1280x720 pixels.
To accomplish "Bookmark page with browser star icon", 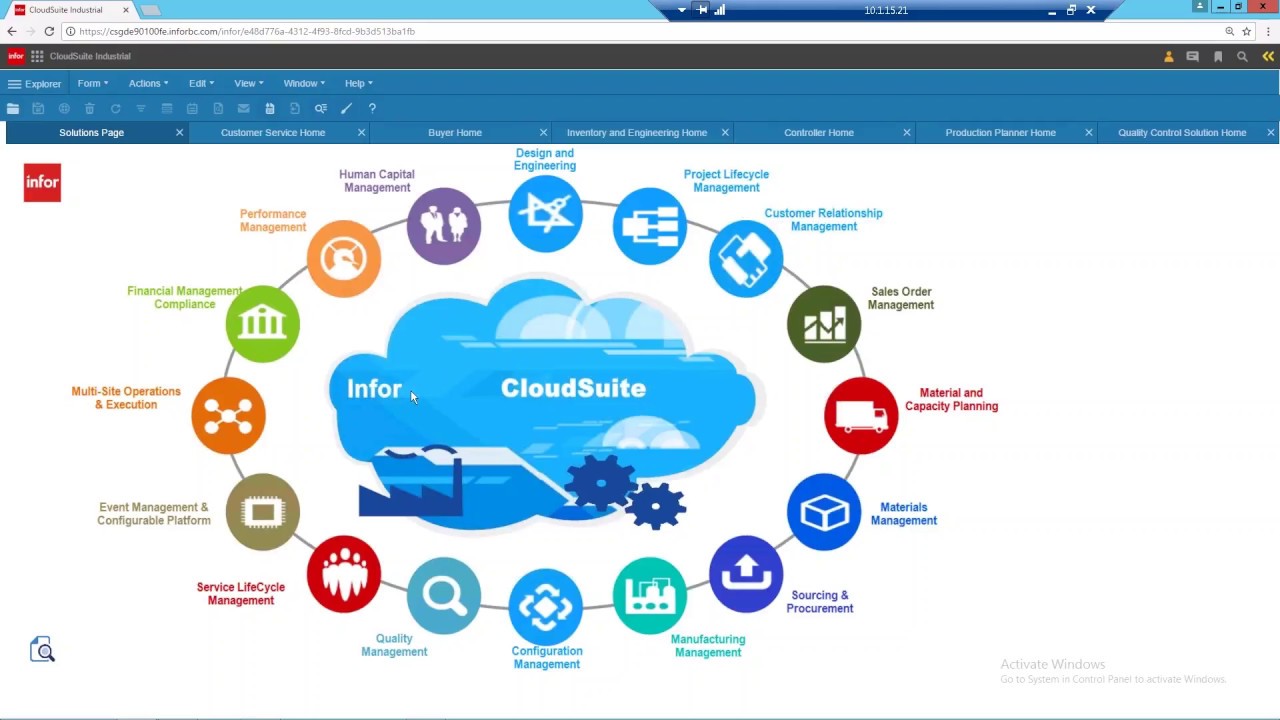I will 1247,31.
